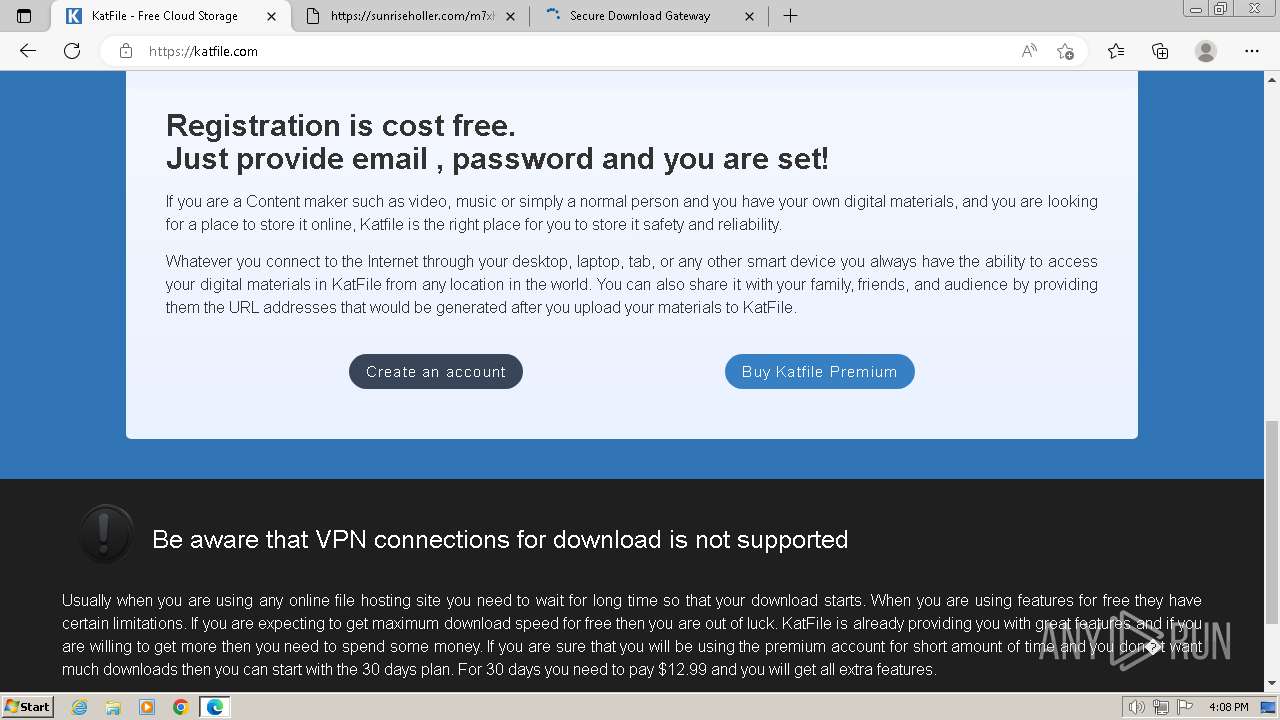Screen dimensions: 1280x720
Task: Open the Read Aloud icon in address bar
Action: (x=1028, y=51)
